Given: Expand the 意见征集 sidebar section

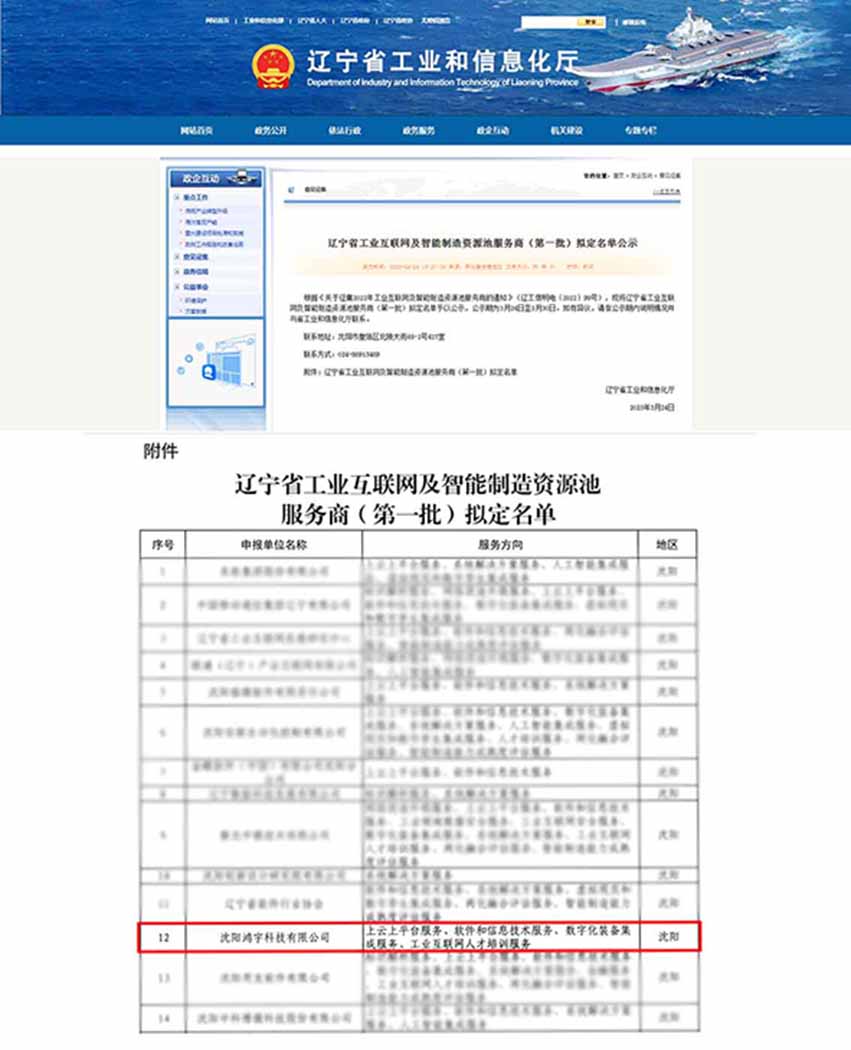Looking at the screenshot, I should pos(195,257).
